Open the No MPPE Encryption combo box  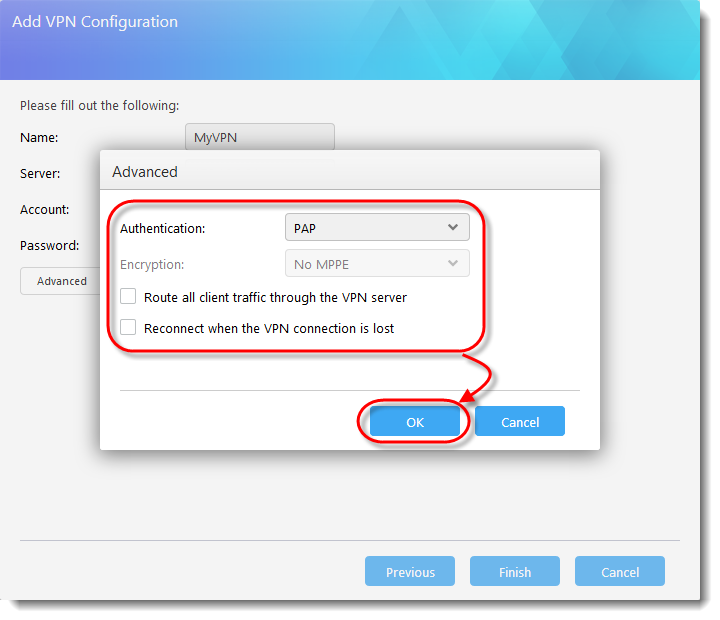(x=377, y=263)
